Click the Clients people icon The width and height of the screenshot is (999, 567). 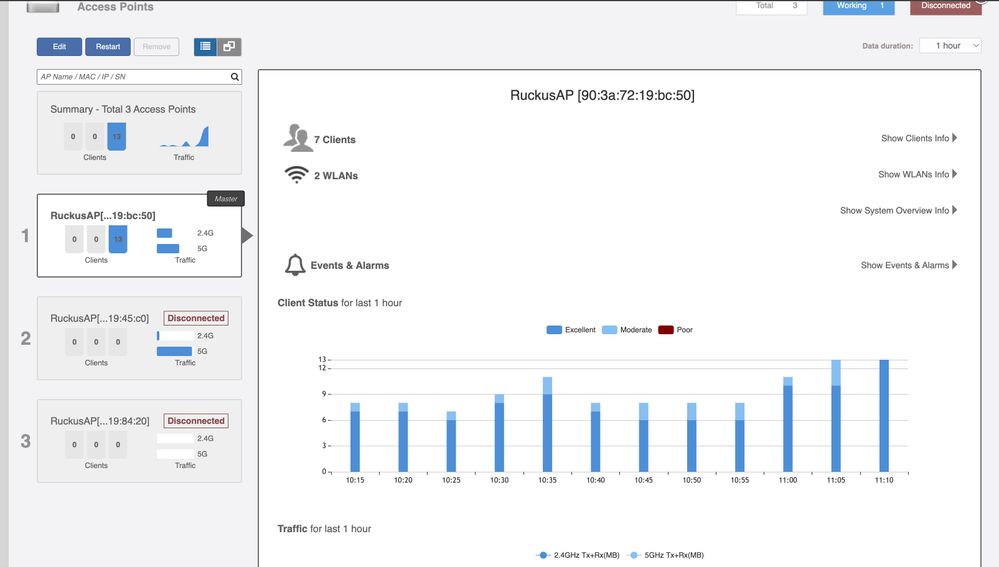[298, 138]
